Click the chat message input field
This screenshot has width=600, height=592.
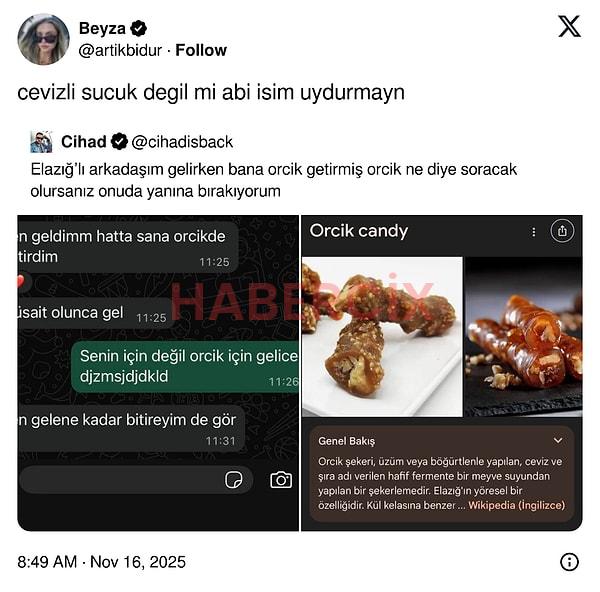tap(136, 479)
